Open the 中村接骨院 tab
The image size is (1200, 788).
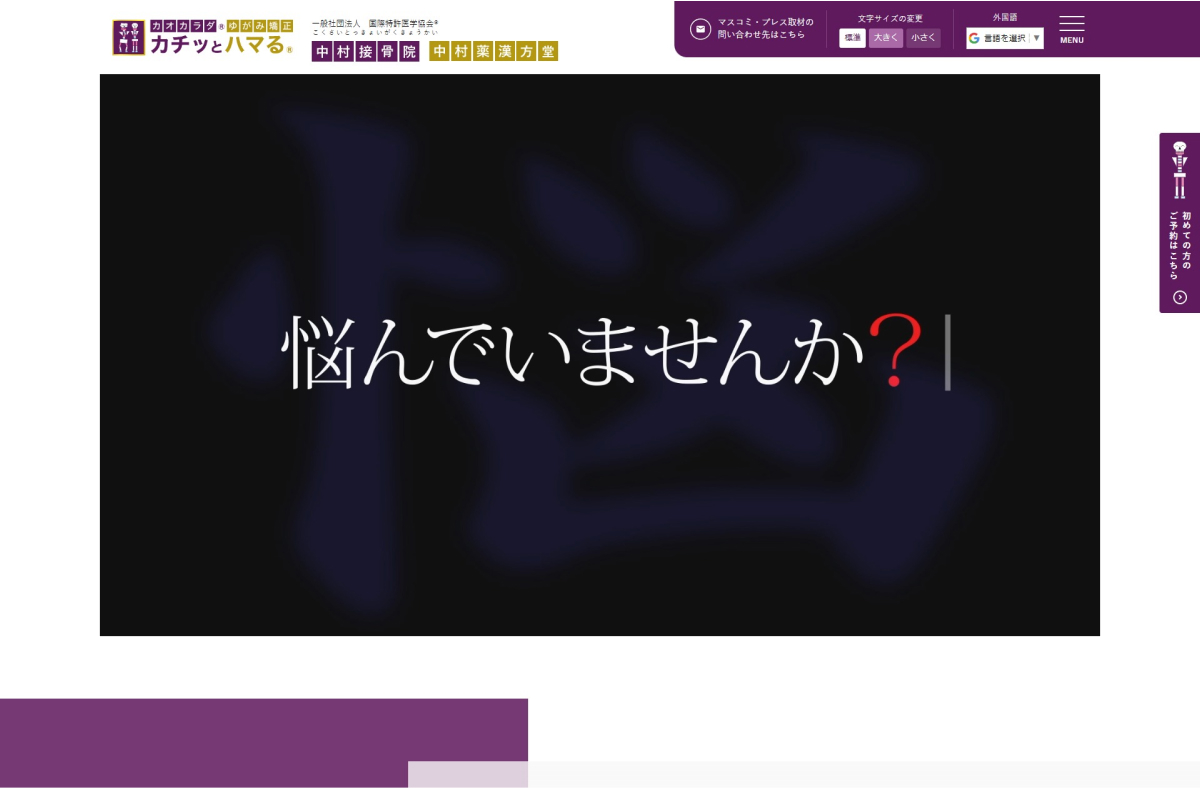coord(365,52)
